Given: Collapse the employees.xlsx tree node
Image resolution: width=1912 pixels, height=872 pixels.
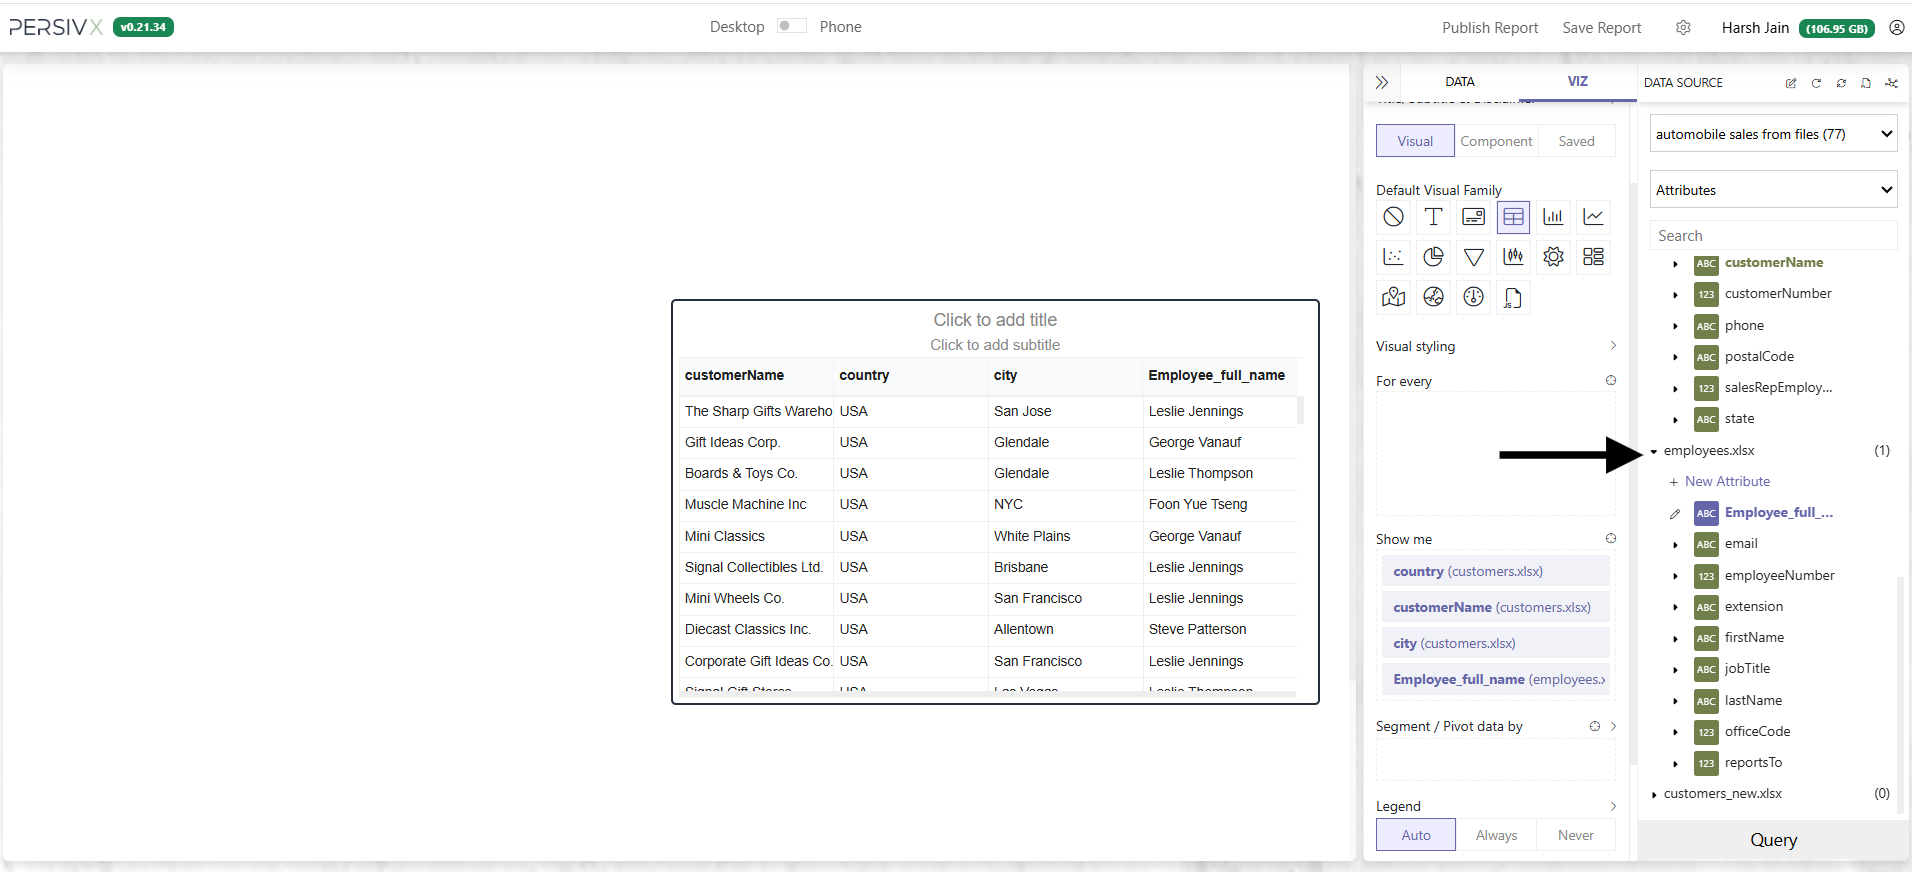Looking at the screenshot, I should pyautogui.click(x=1654, y=451).
